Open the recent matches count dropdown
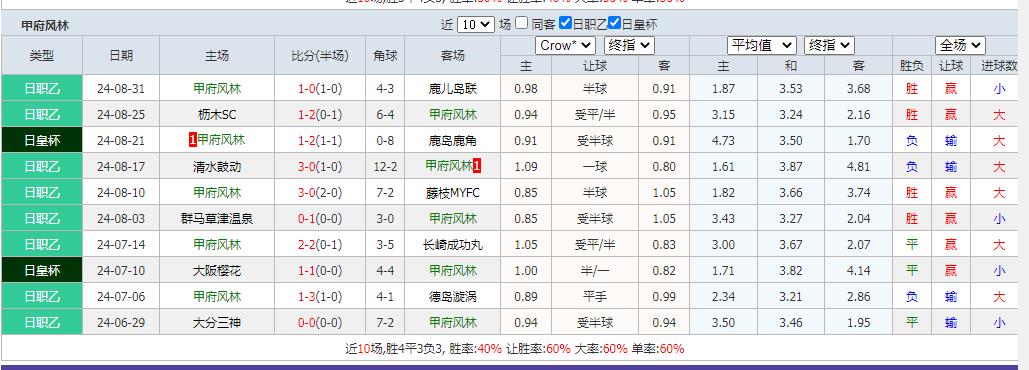Screen dimensions: 1029x370 (x=475, y=24)
